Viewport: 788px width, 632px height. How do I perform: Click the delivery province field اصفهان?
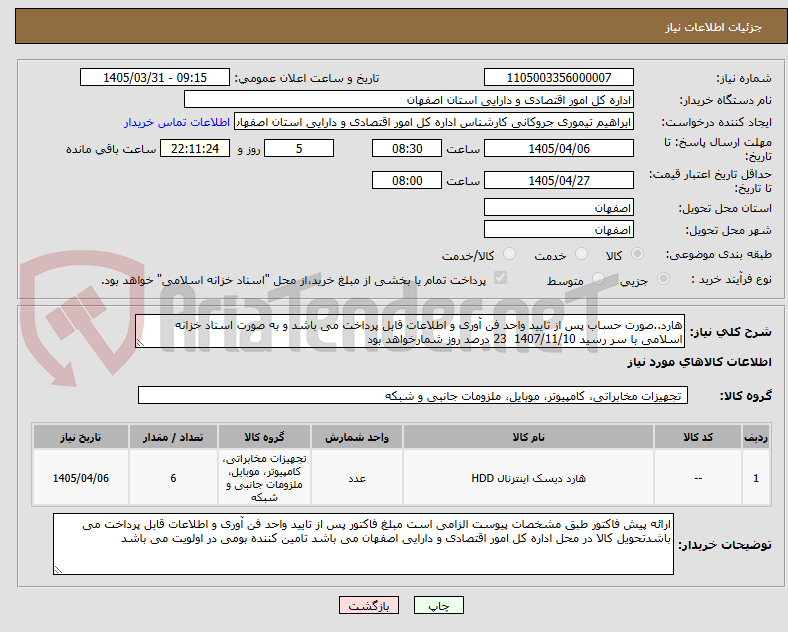[x=559, y=207]
